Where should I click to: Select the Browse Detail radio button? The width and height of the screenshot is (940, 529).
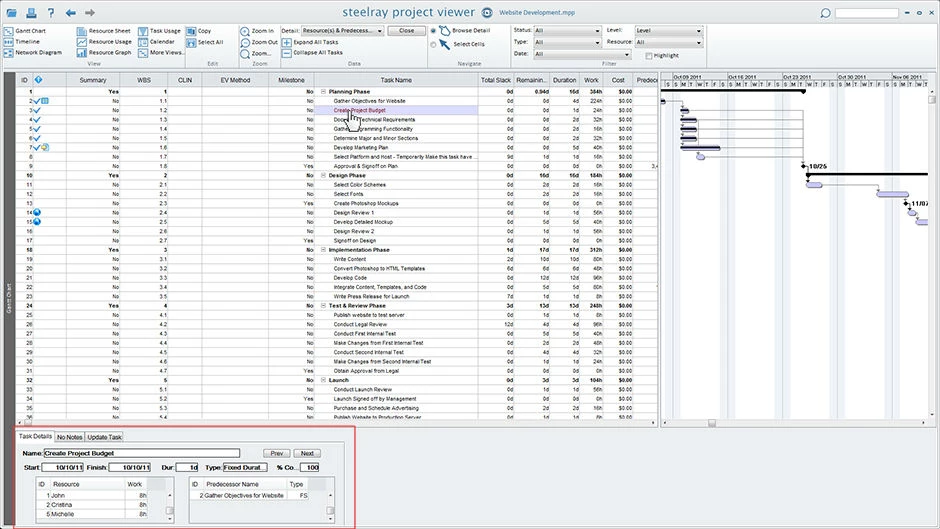(x=433, y=31)
